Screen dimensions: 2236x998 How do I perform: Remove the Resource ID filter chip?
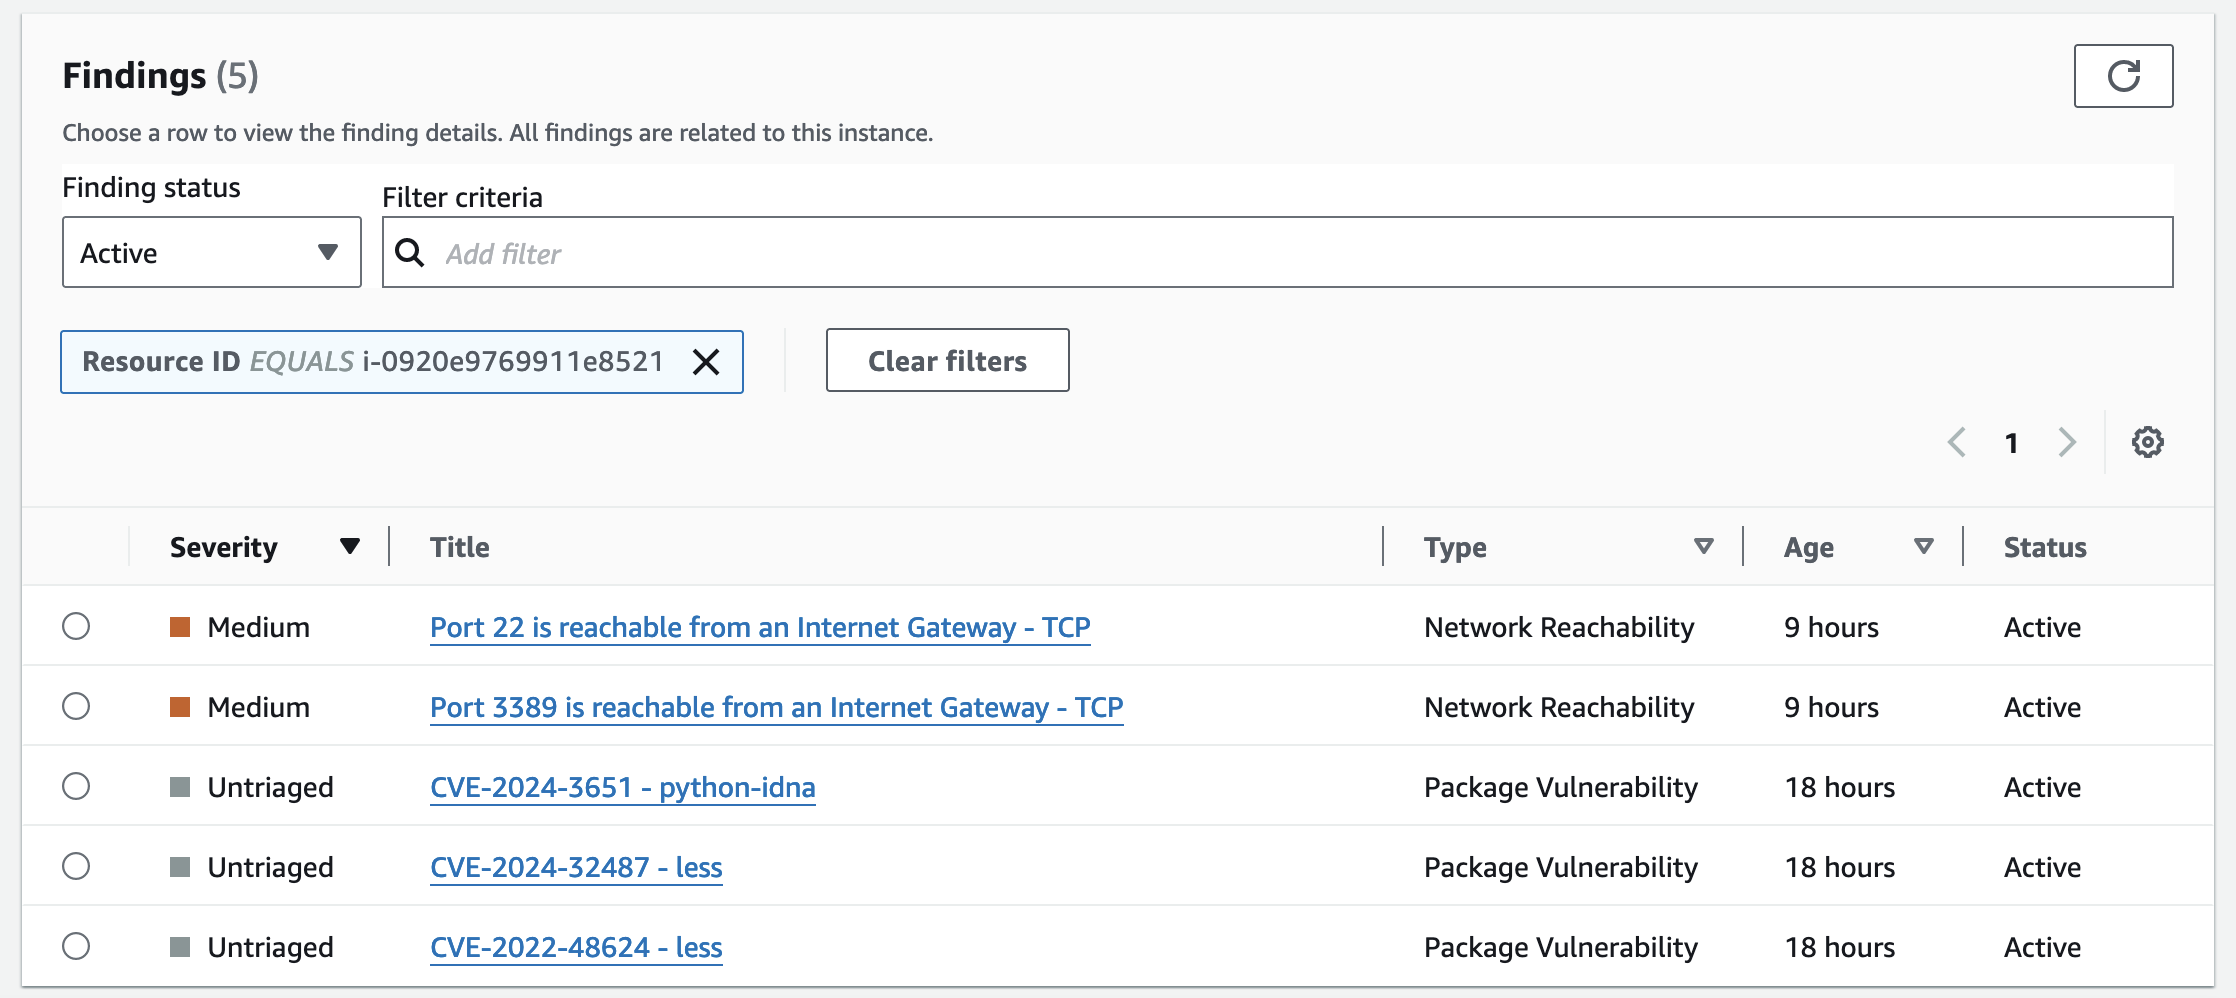706,362
